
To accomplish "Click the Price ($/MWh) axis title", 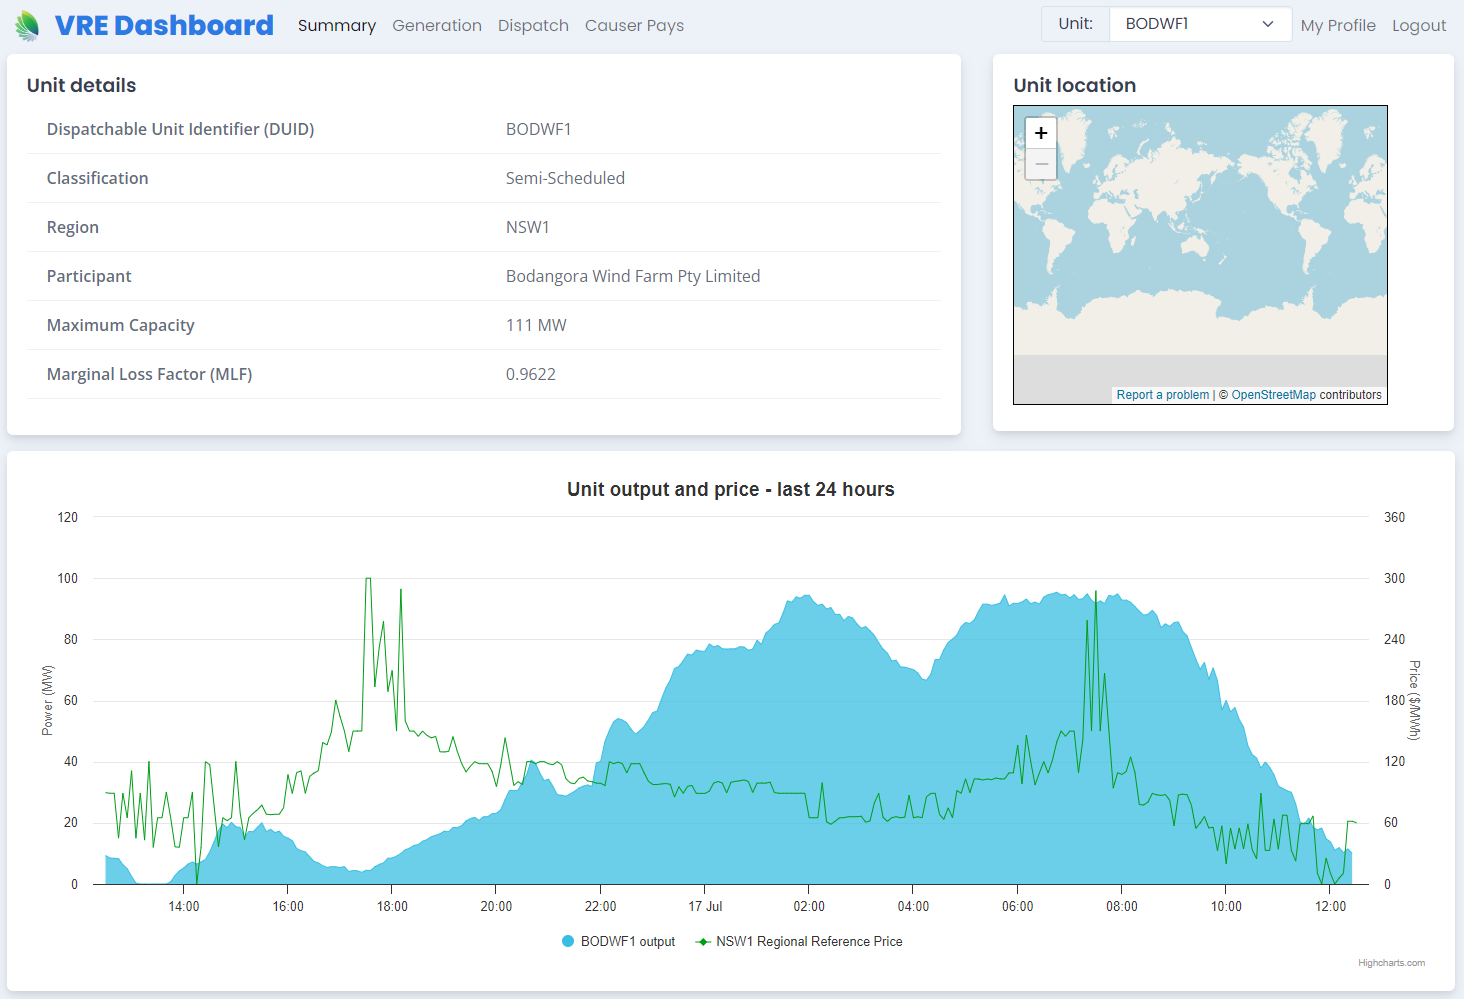I will pos(1415,700).
